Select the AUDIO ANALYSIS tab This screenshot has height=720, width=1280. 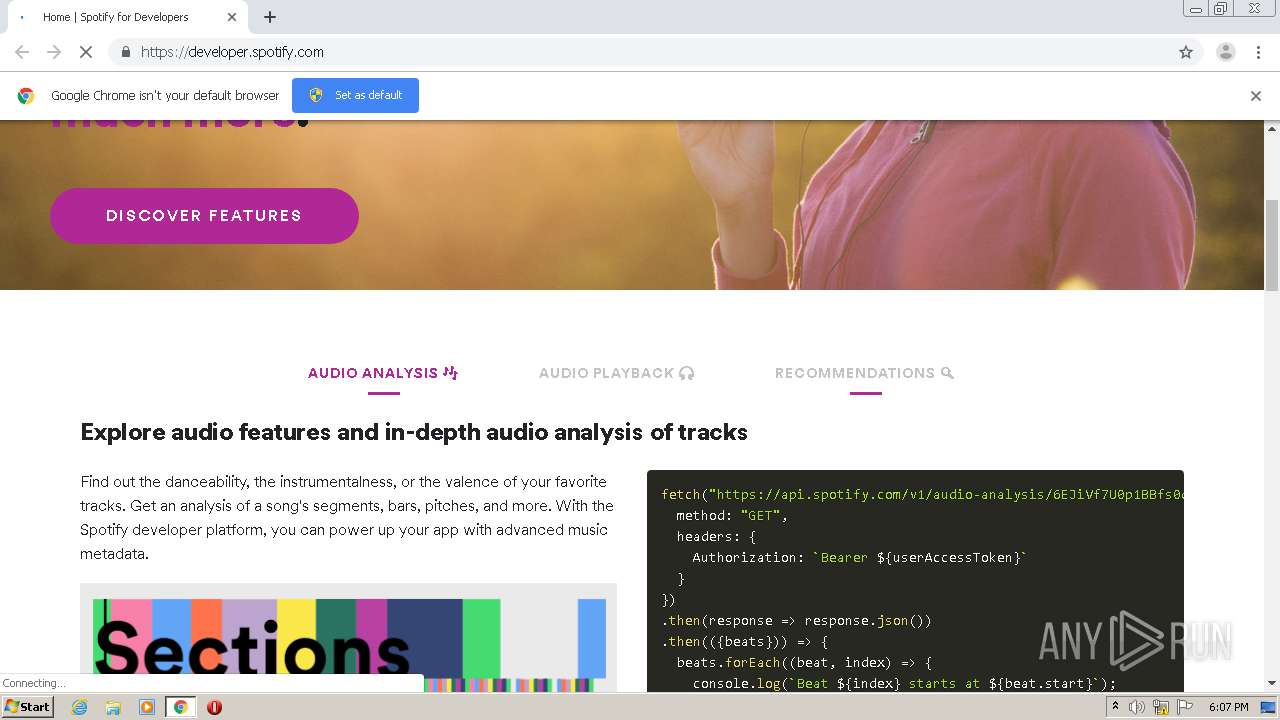(x=383, y=373)
